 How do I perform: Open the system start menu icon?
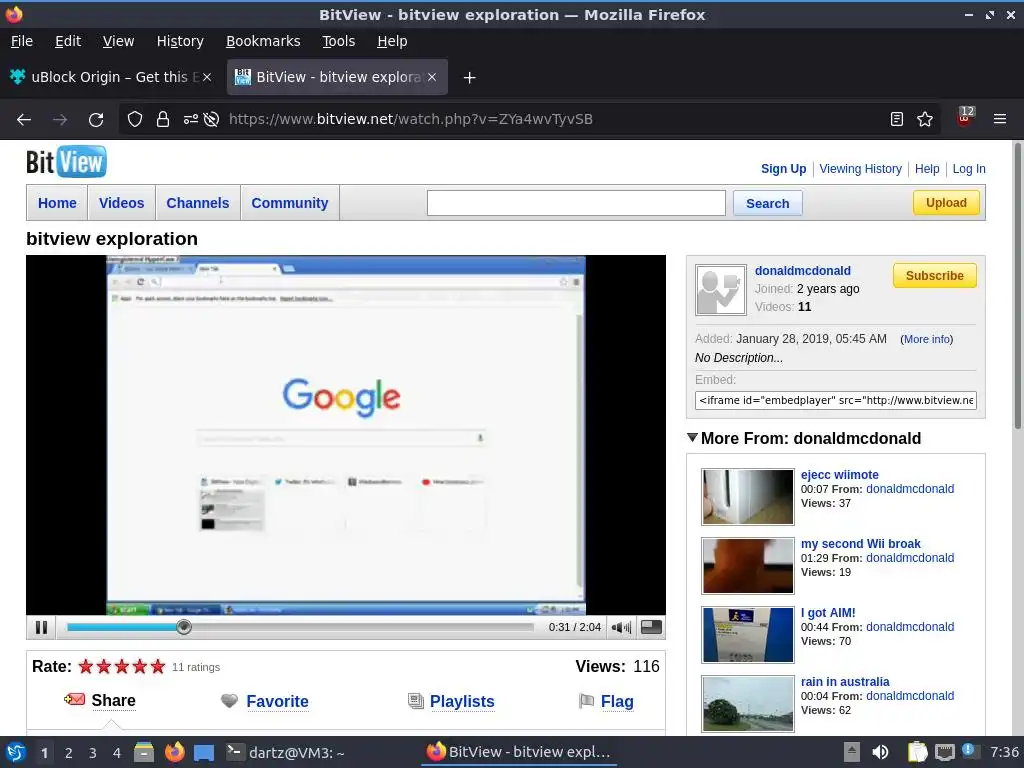pyautogui.click(x=16, y=752)
